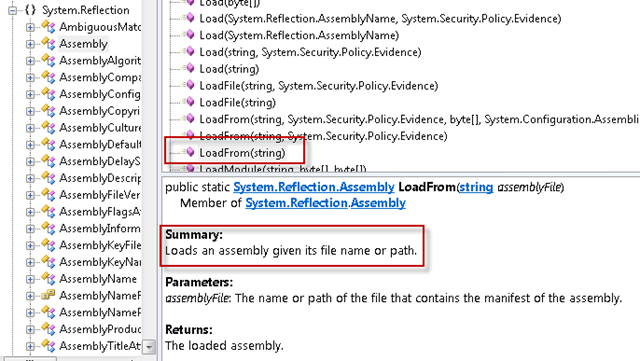
Task: Click method icon of LoadFile(string, System.Security.Policy.Evidence)
Action: pyautogui.click(x=189, y=85)
